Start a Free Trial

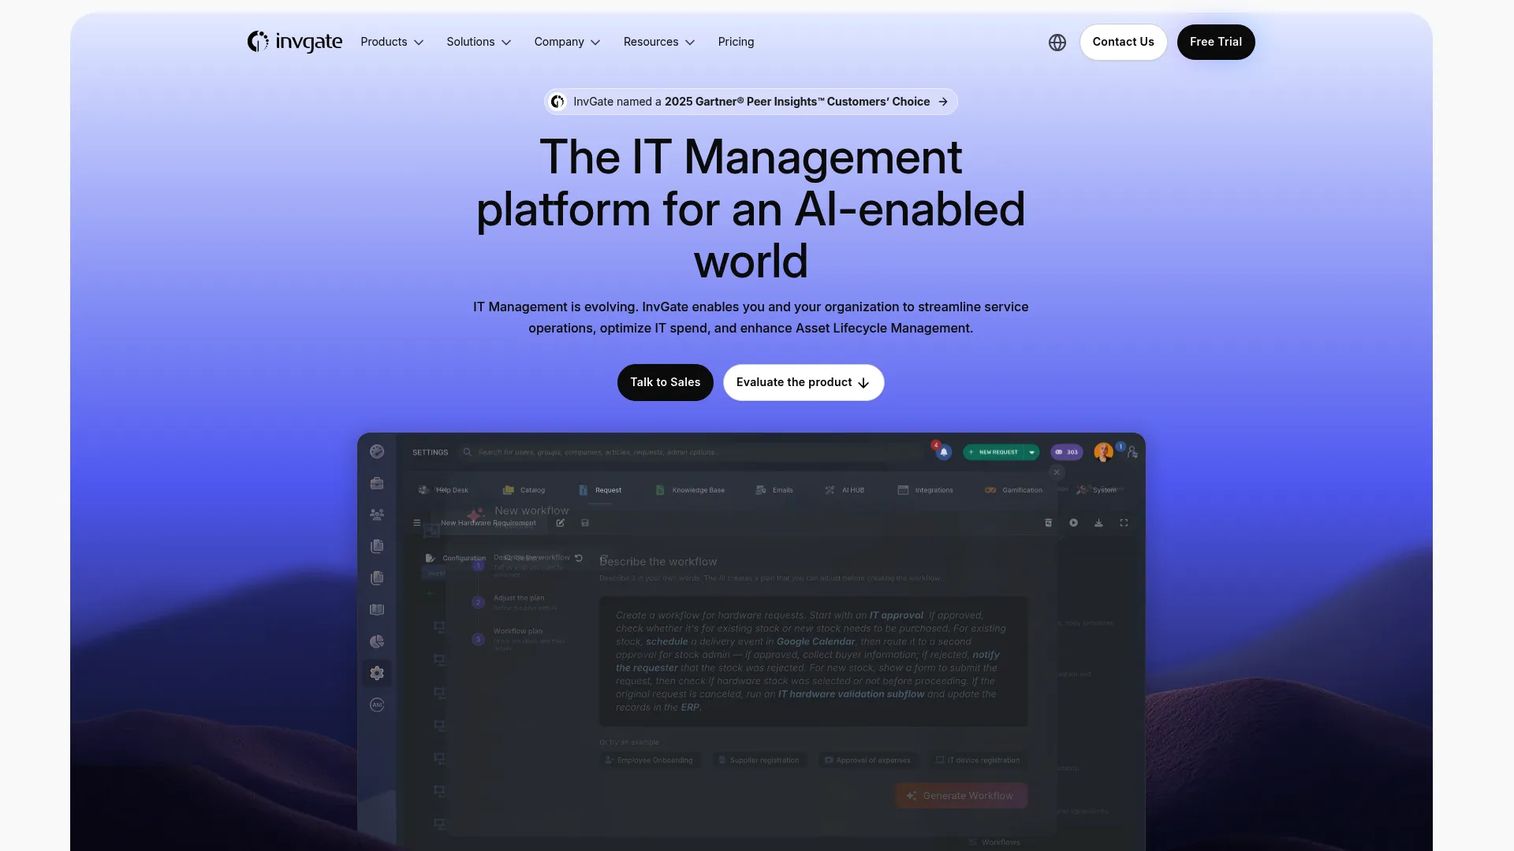coord(1216,42)
